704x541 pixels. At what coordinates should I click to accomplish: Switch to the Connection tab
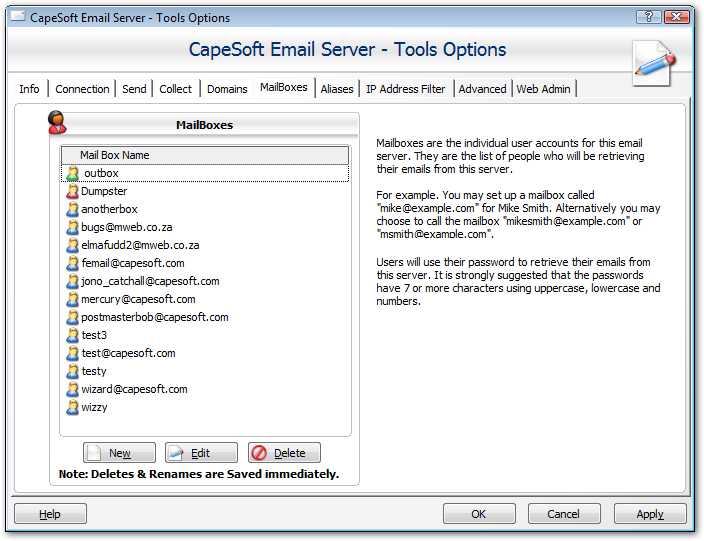[82, 89]
